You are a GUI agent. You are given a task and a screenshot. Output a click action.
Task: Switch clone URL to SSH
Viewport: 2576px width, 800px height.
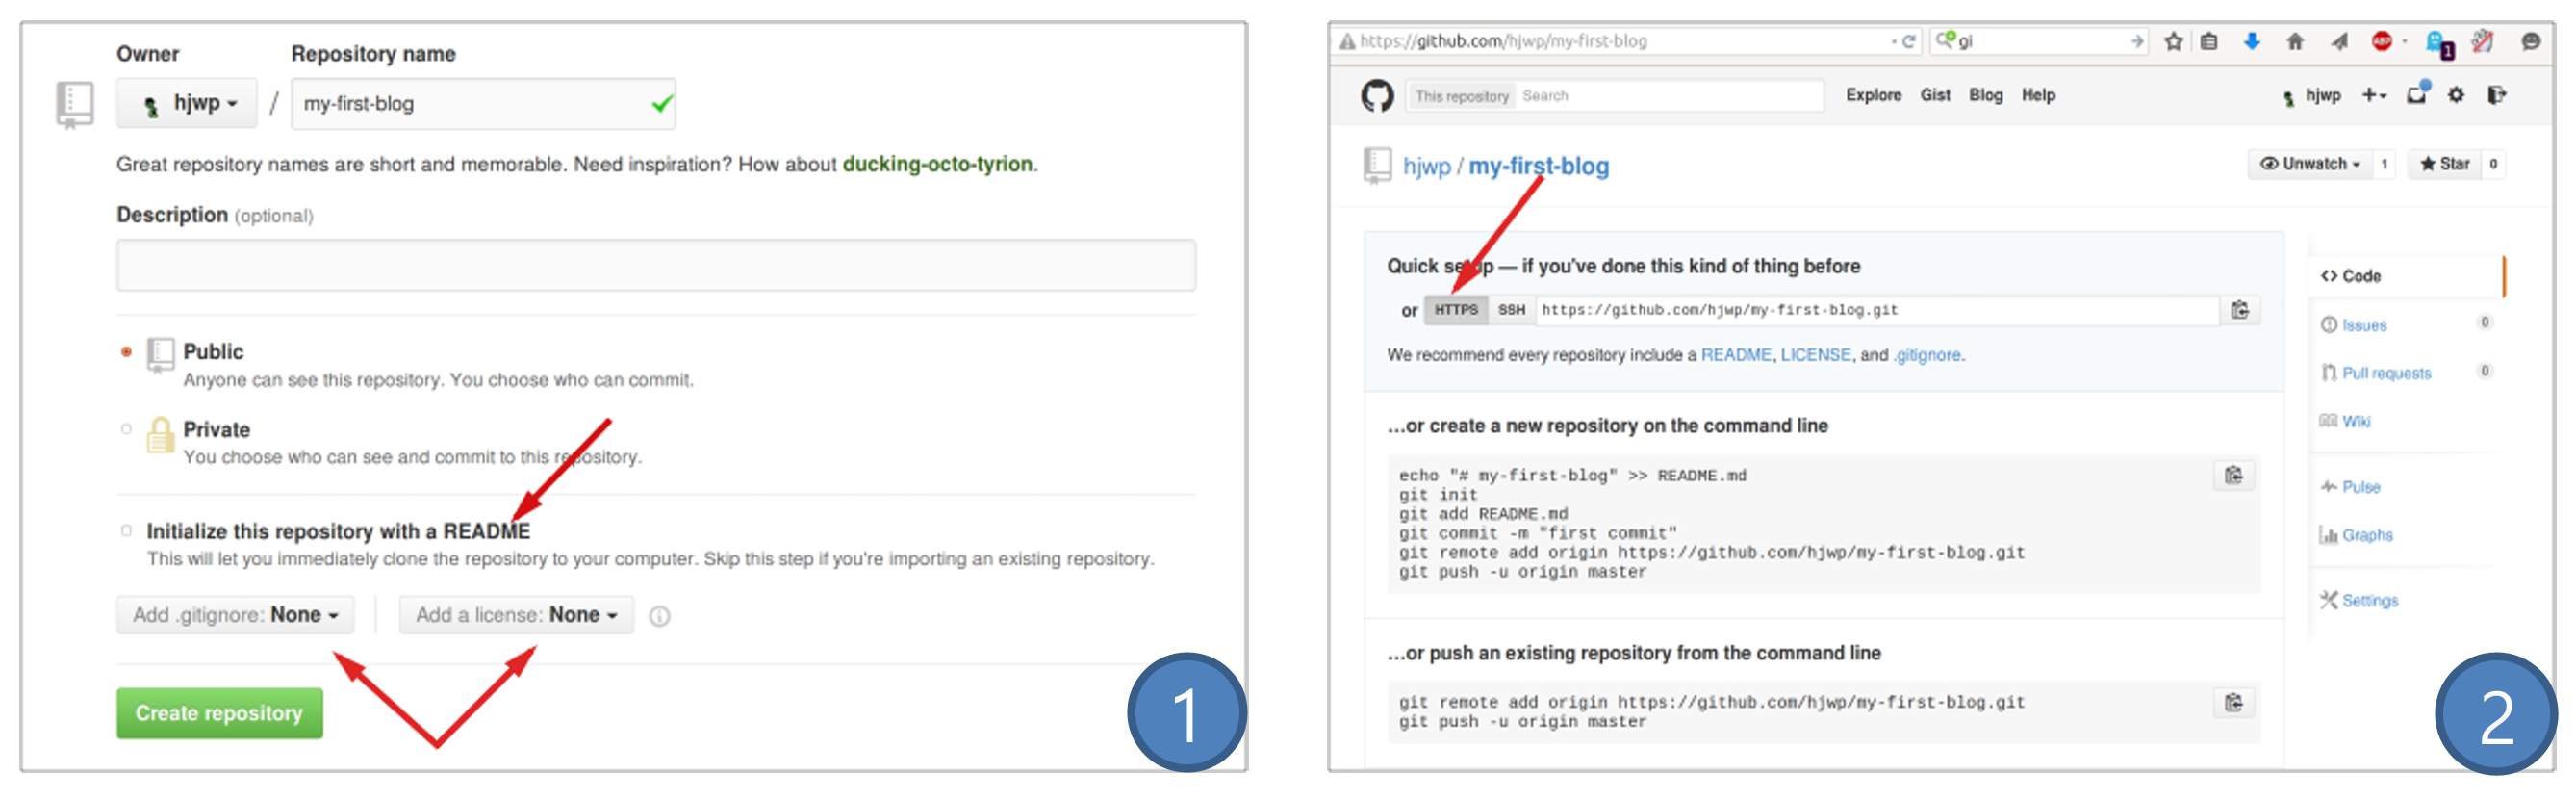(x=1511, y=310)
